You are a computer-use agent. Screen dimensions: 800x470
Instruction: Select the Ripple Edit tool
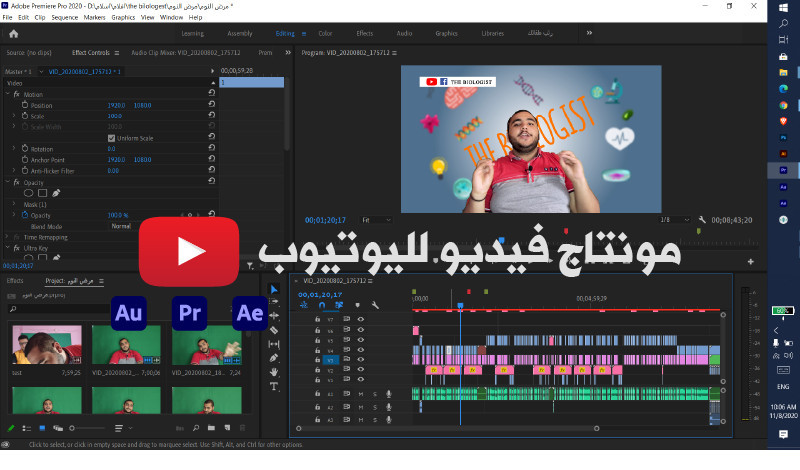(274, 316)
